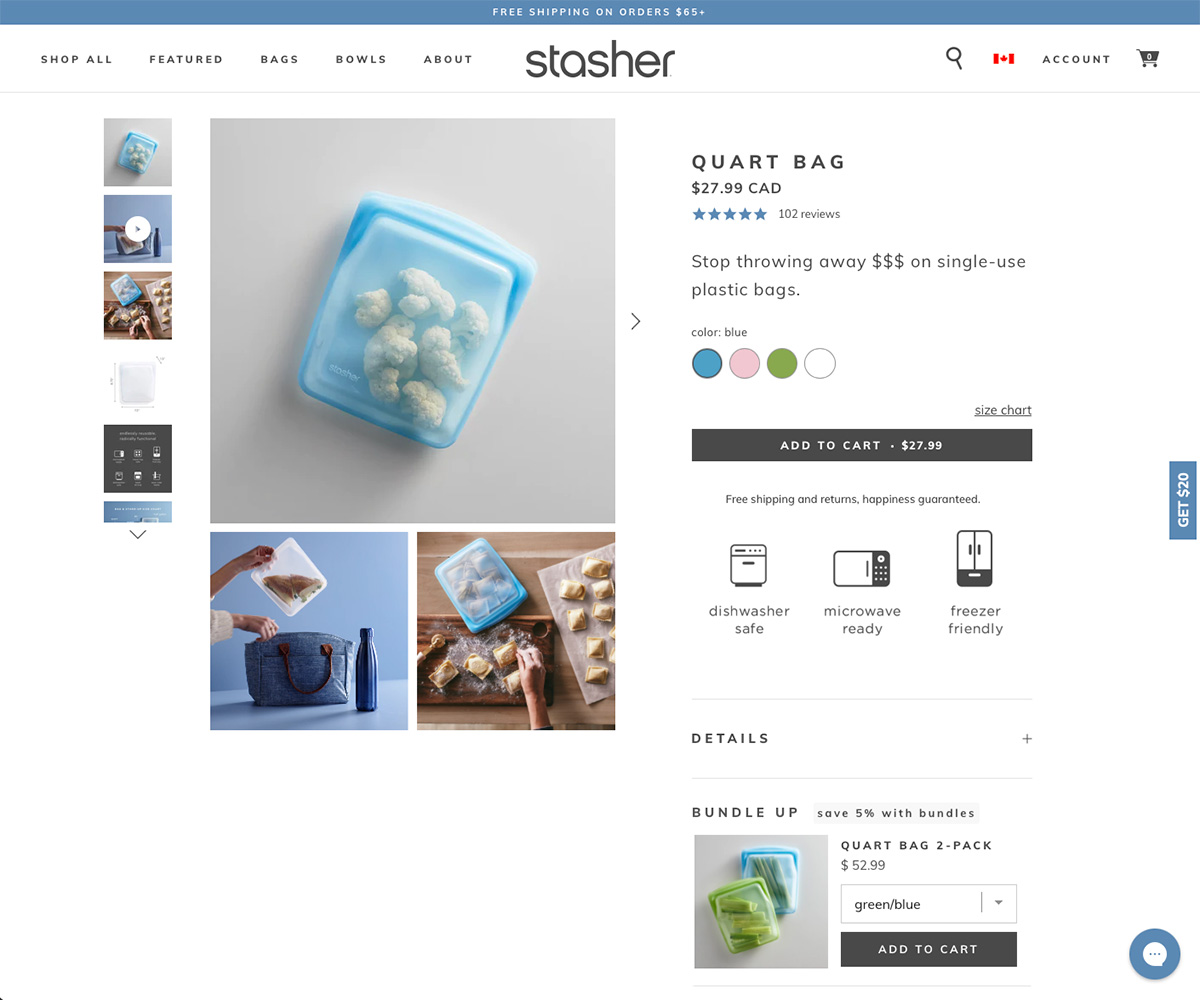Viewport: 1200px width, 1000px height.
Task: Play the product video thumbnail
Action: [x=138, y=229]
